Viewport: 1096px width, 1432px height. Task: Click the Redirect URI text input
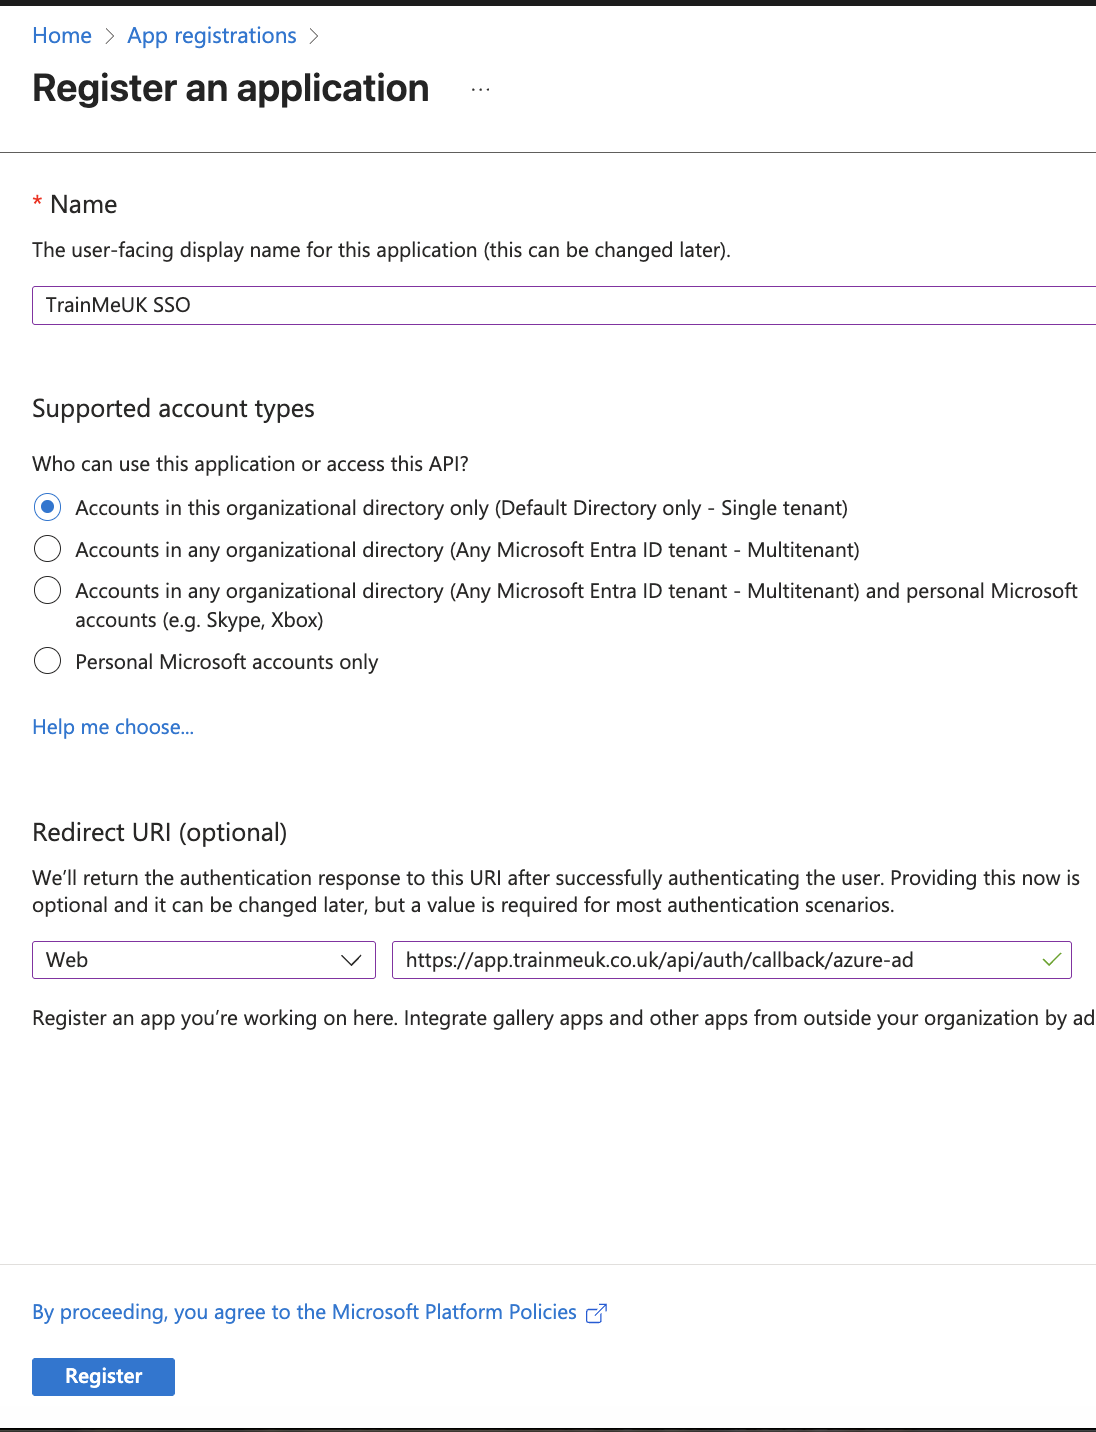700,960
